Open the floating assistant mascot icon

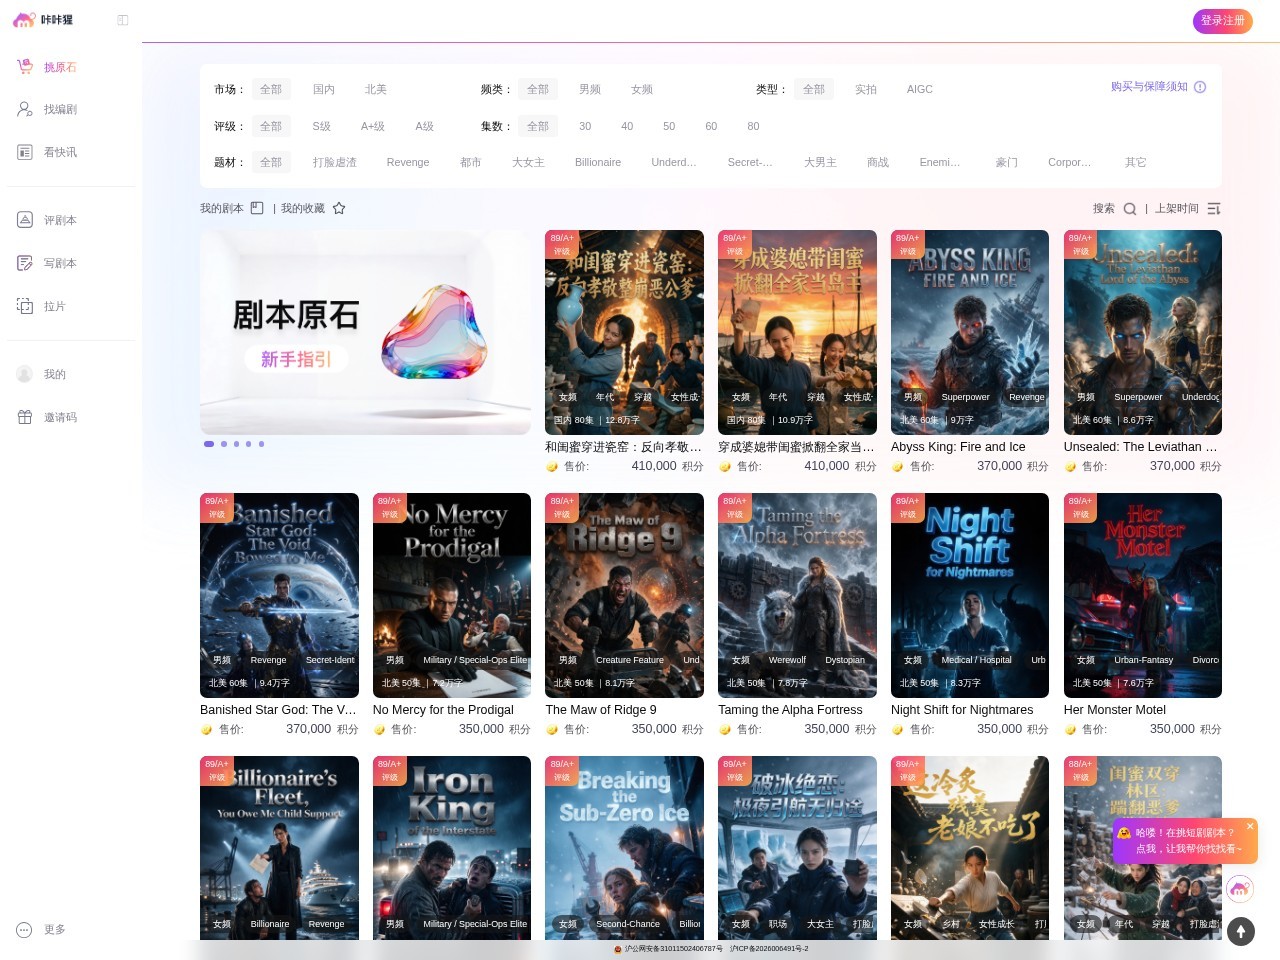(x=1240, y=888)
